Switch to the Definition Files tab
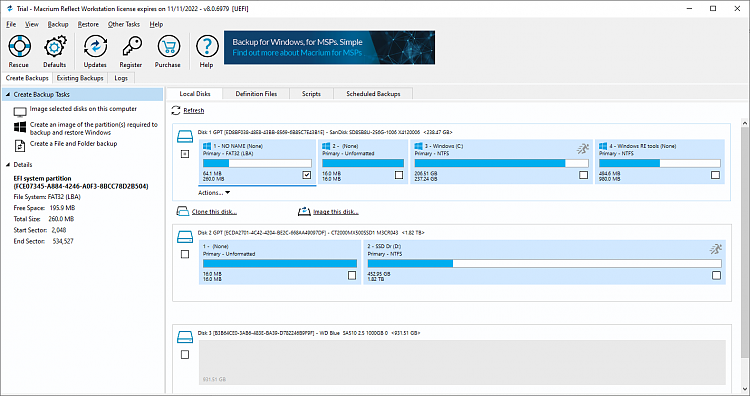Screen dimensions: 750x396 click(x=256, y=94)
